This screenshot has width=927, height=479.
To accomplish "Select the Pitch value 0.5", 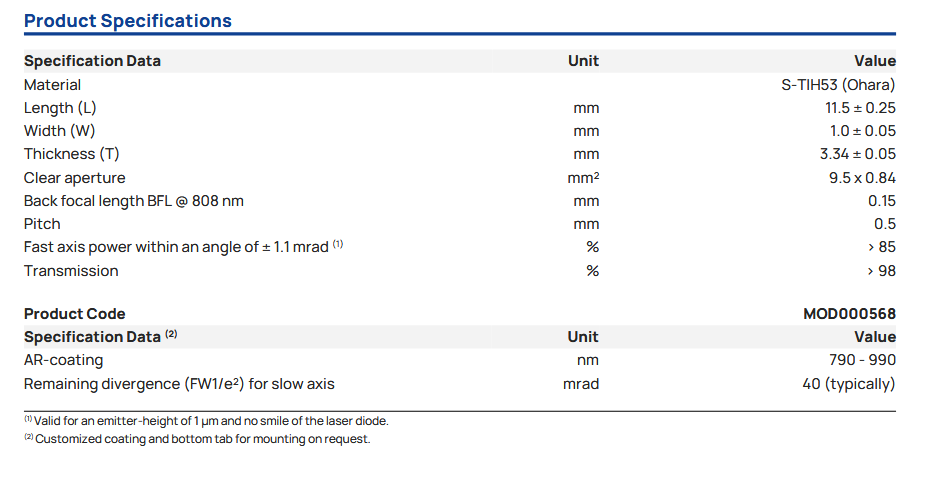I will click(x=884, y=224).
